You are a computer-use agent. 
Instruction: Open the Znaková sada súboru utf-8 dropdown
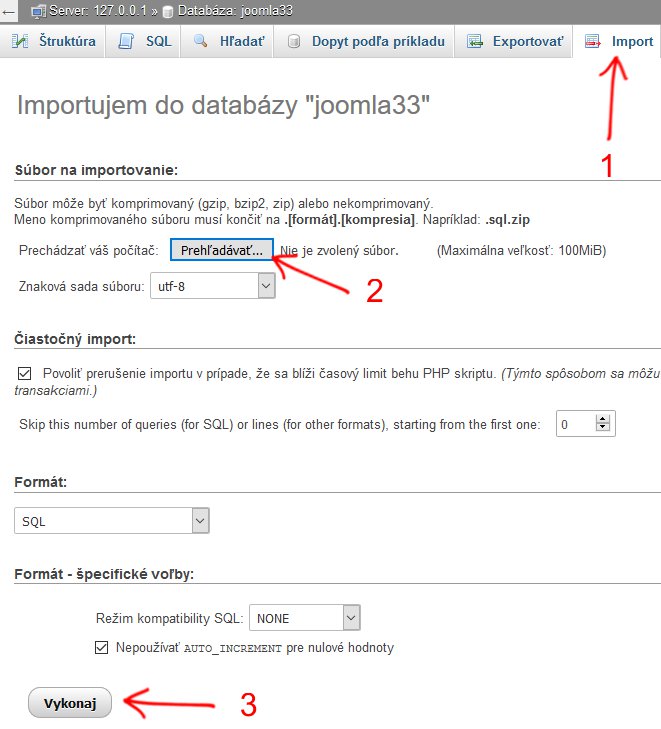212,285
